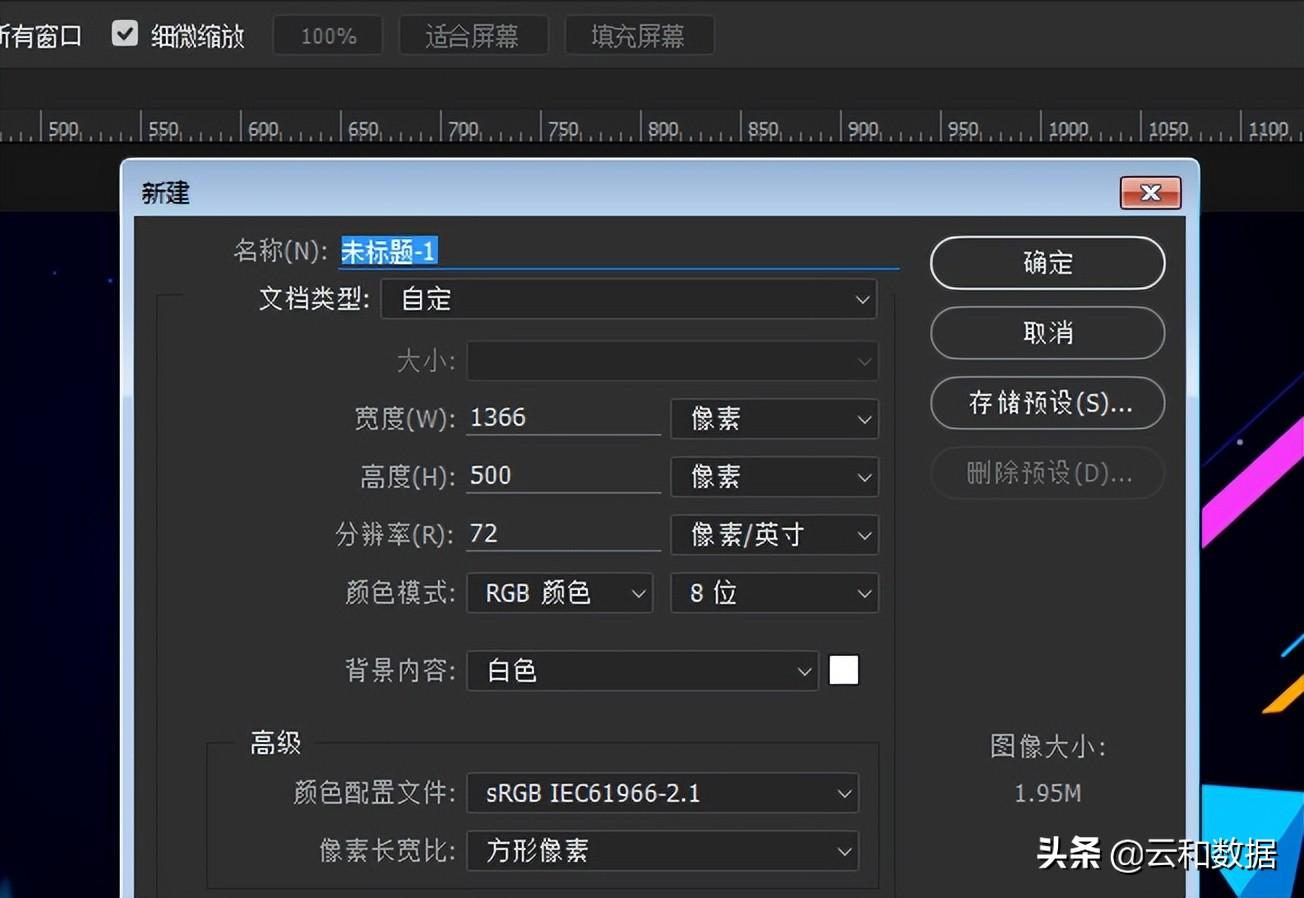The image size is (1304, 898).
Task: Click the 100% zoom button
Action: tap(327, 34)
